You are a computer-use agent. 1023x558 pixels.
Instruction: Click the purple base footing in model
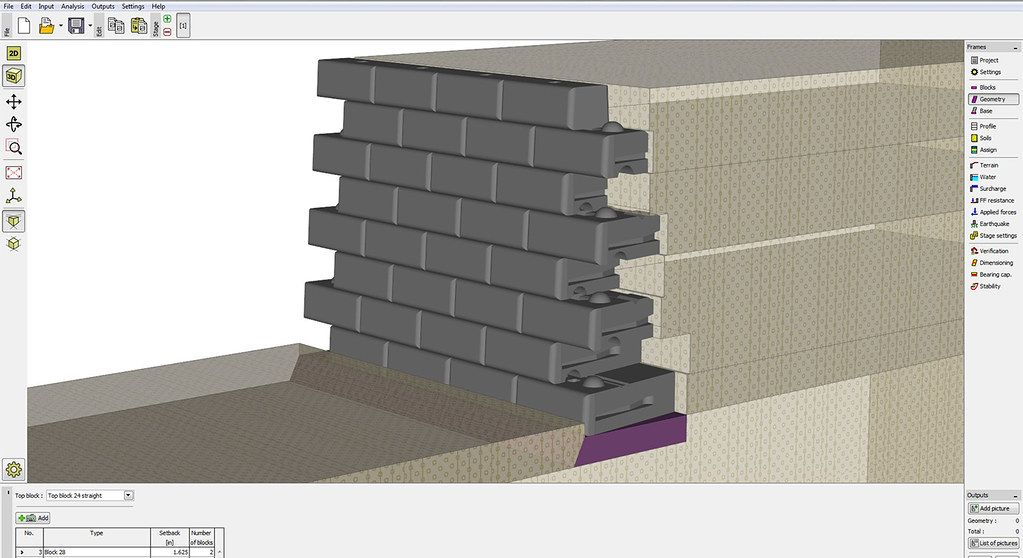point(632,440)
